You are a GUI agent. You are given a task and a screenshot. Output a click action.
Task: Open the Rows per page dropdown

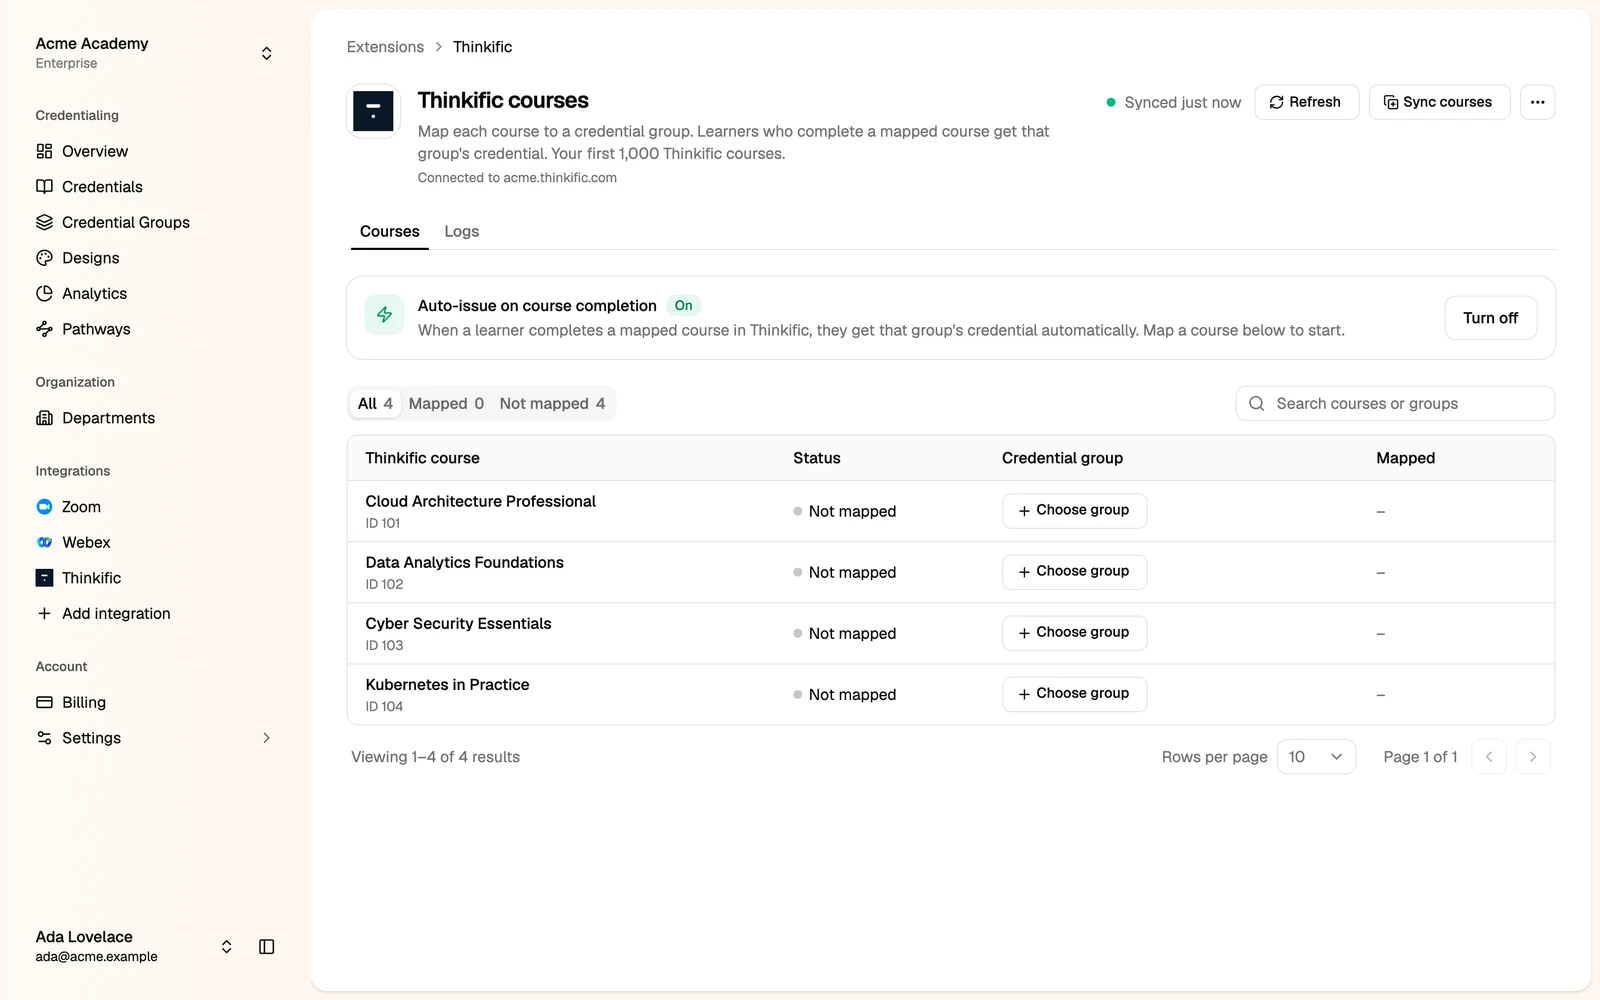1316,757
